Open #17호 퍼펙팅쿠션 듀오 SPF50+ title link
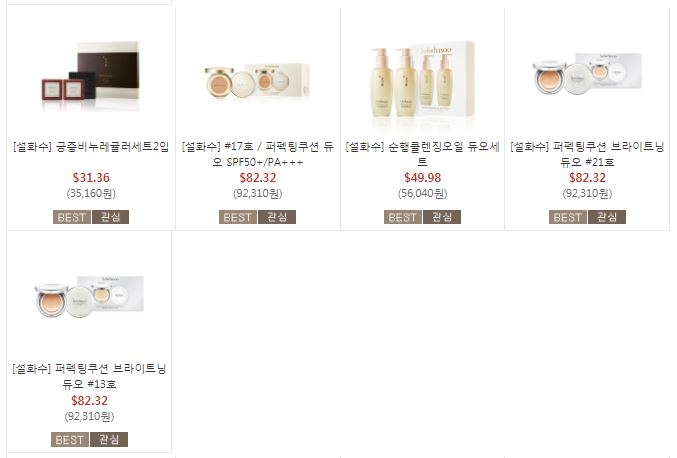 click(x=258, y=154)
